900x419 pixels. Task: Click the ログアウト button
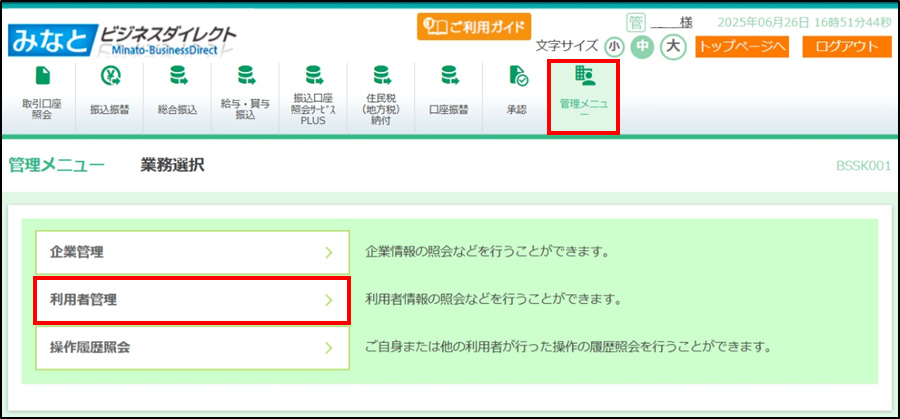click(847, 46)
